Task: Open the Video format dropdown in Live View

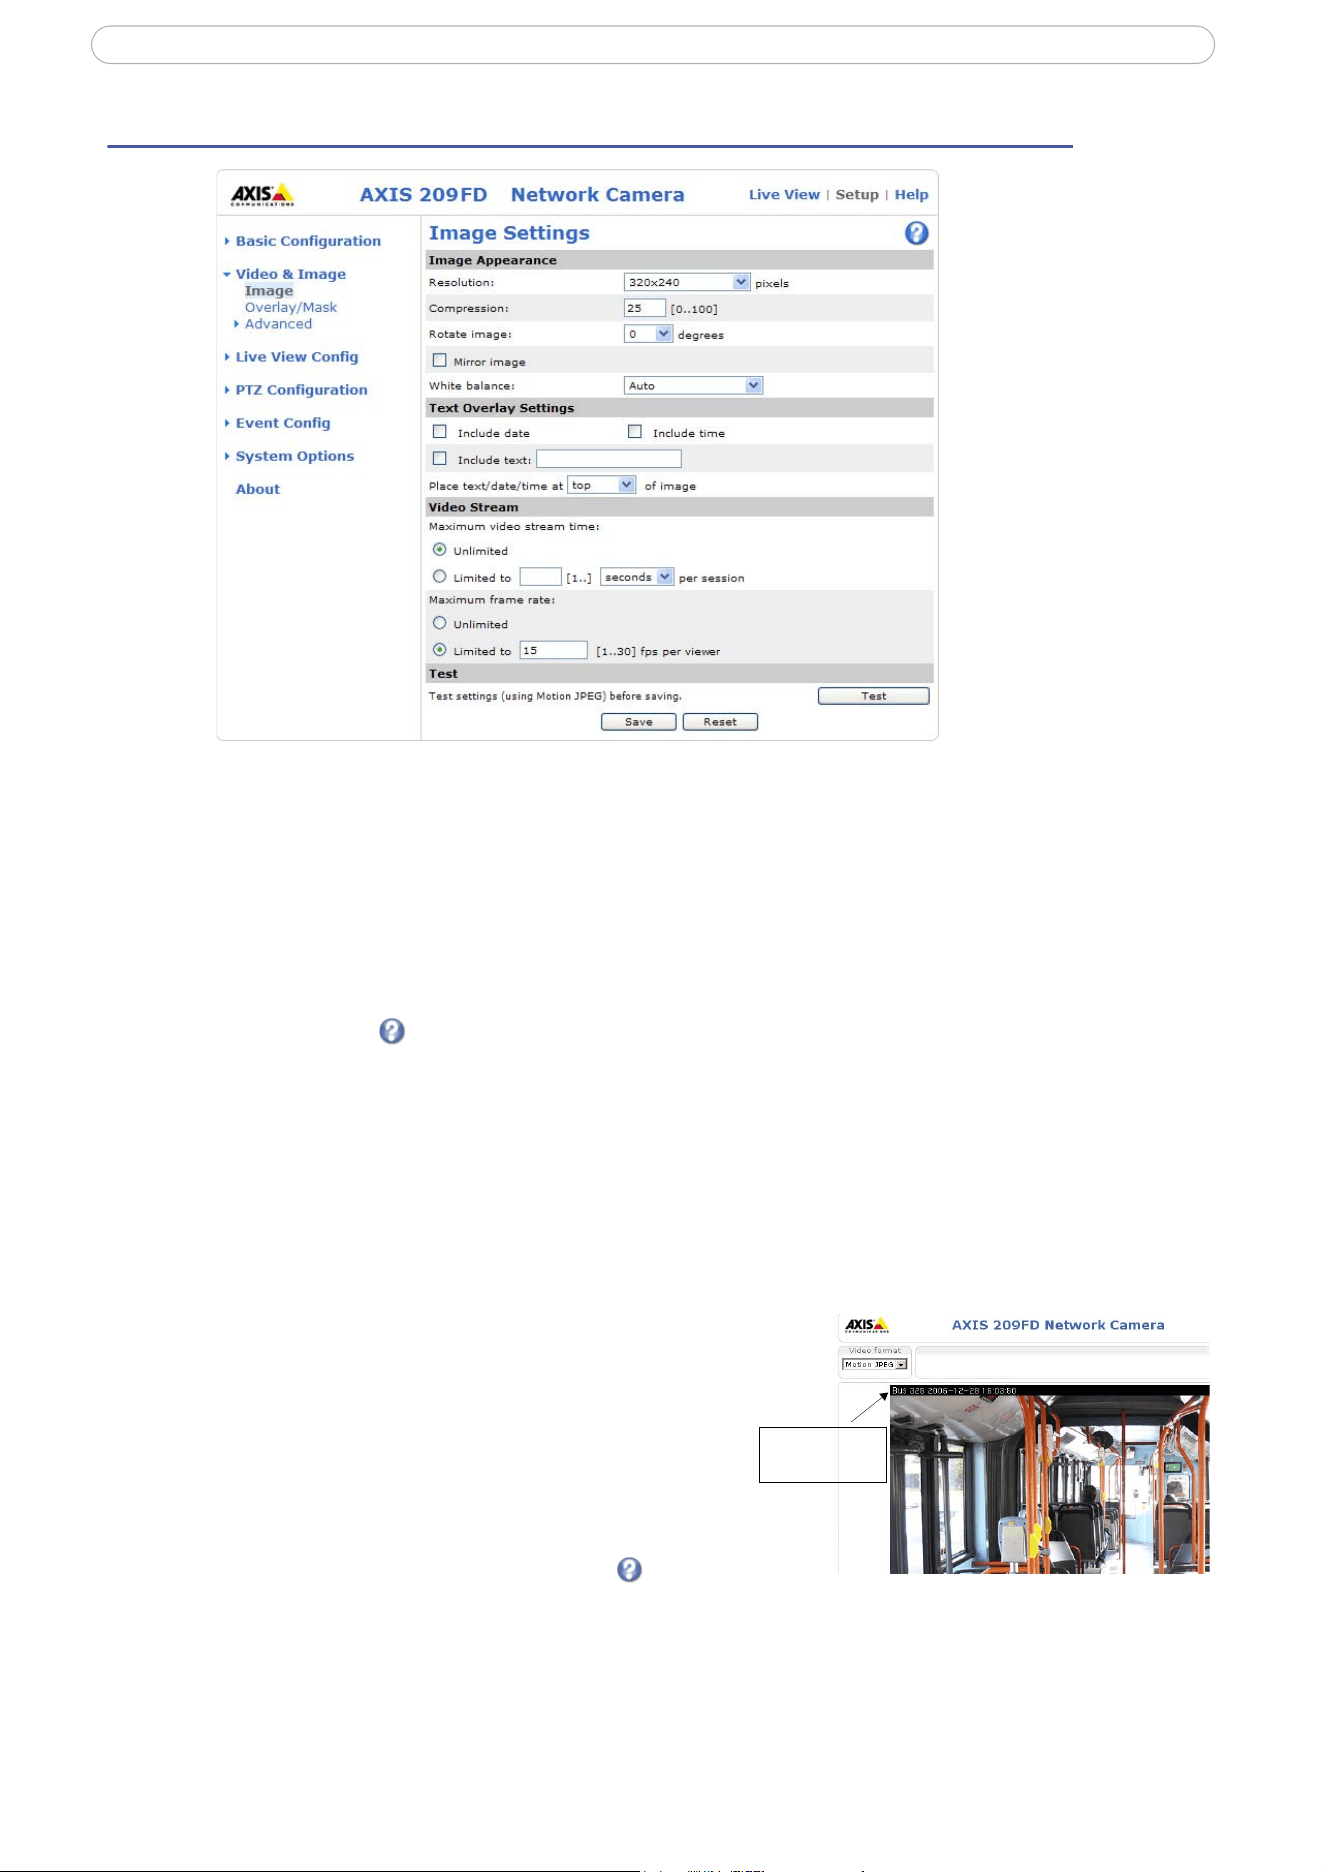Action: (x=875, y=1364)
